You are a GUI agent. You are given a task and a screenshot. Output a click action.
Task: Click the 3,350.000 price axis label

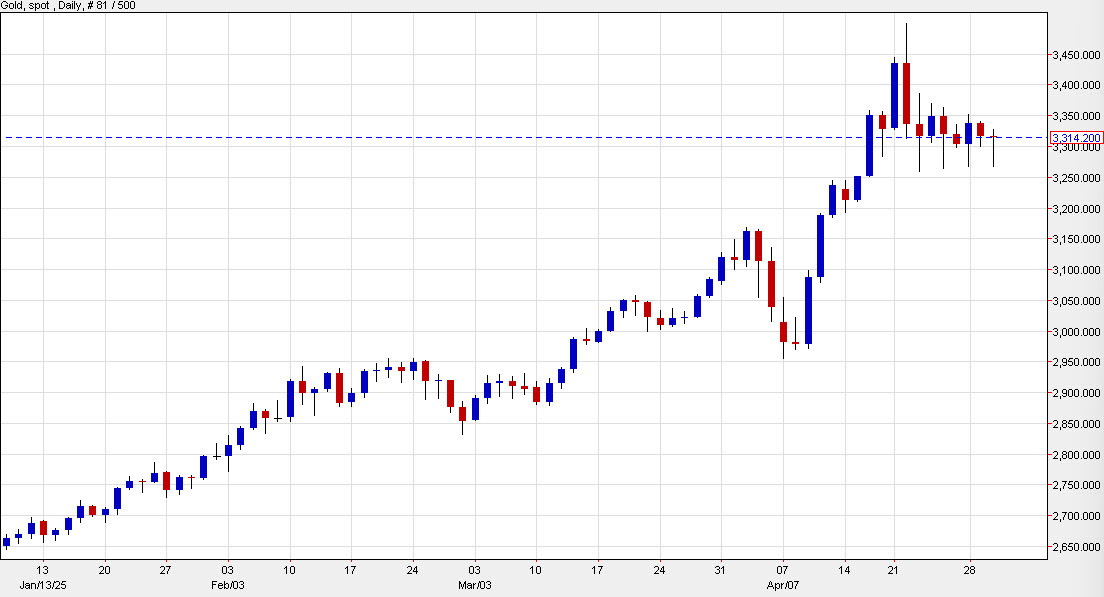(x=1077, y=116)
